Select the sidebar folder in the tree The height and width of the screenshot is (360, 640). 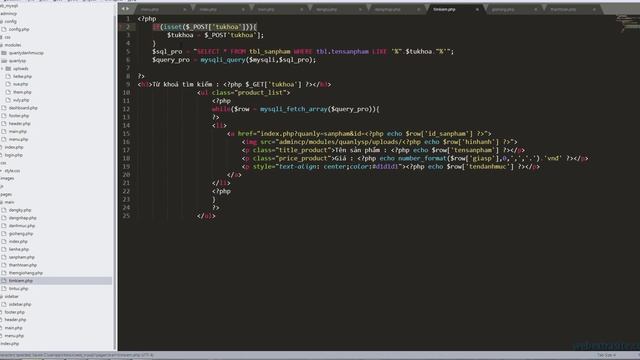coord(11,296)
